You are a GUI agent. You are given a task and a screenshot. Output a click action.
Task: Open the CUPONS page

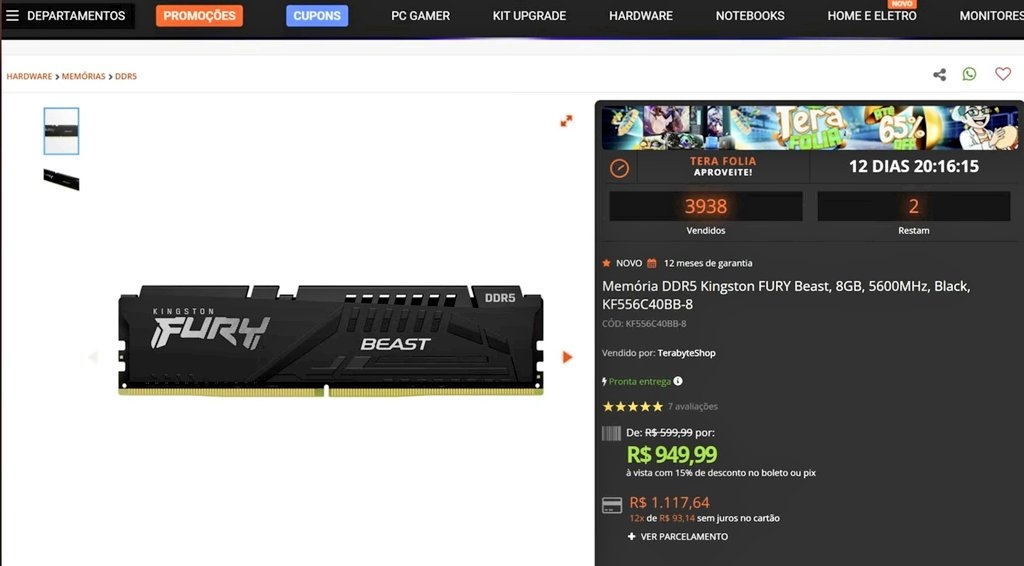pyautogui.click(x=317, y=16)
